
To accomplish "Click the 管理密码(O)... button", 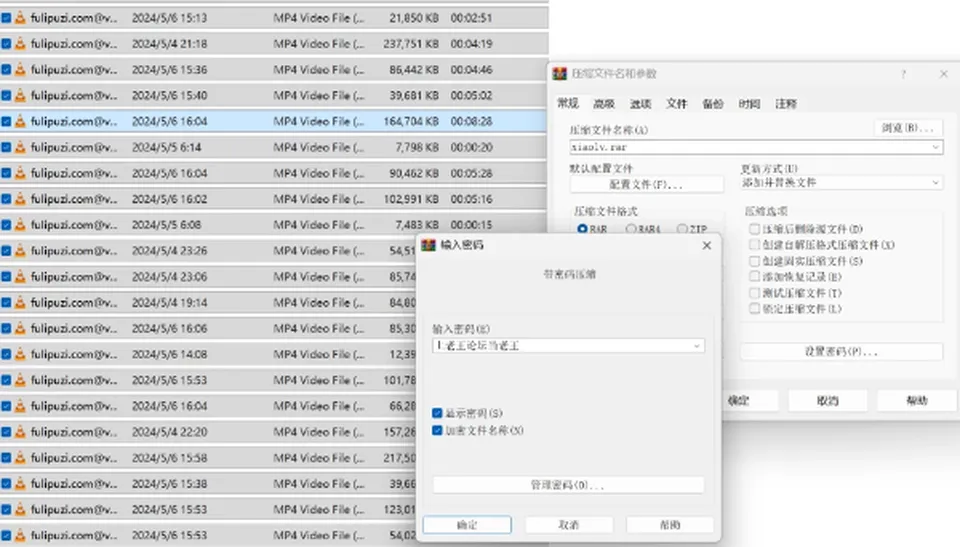I will point(568,485).
